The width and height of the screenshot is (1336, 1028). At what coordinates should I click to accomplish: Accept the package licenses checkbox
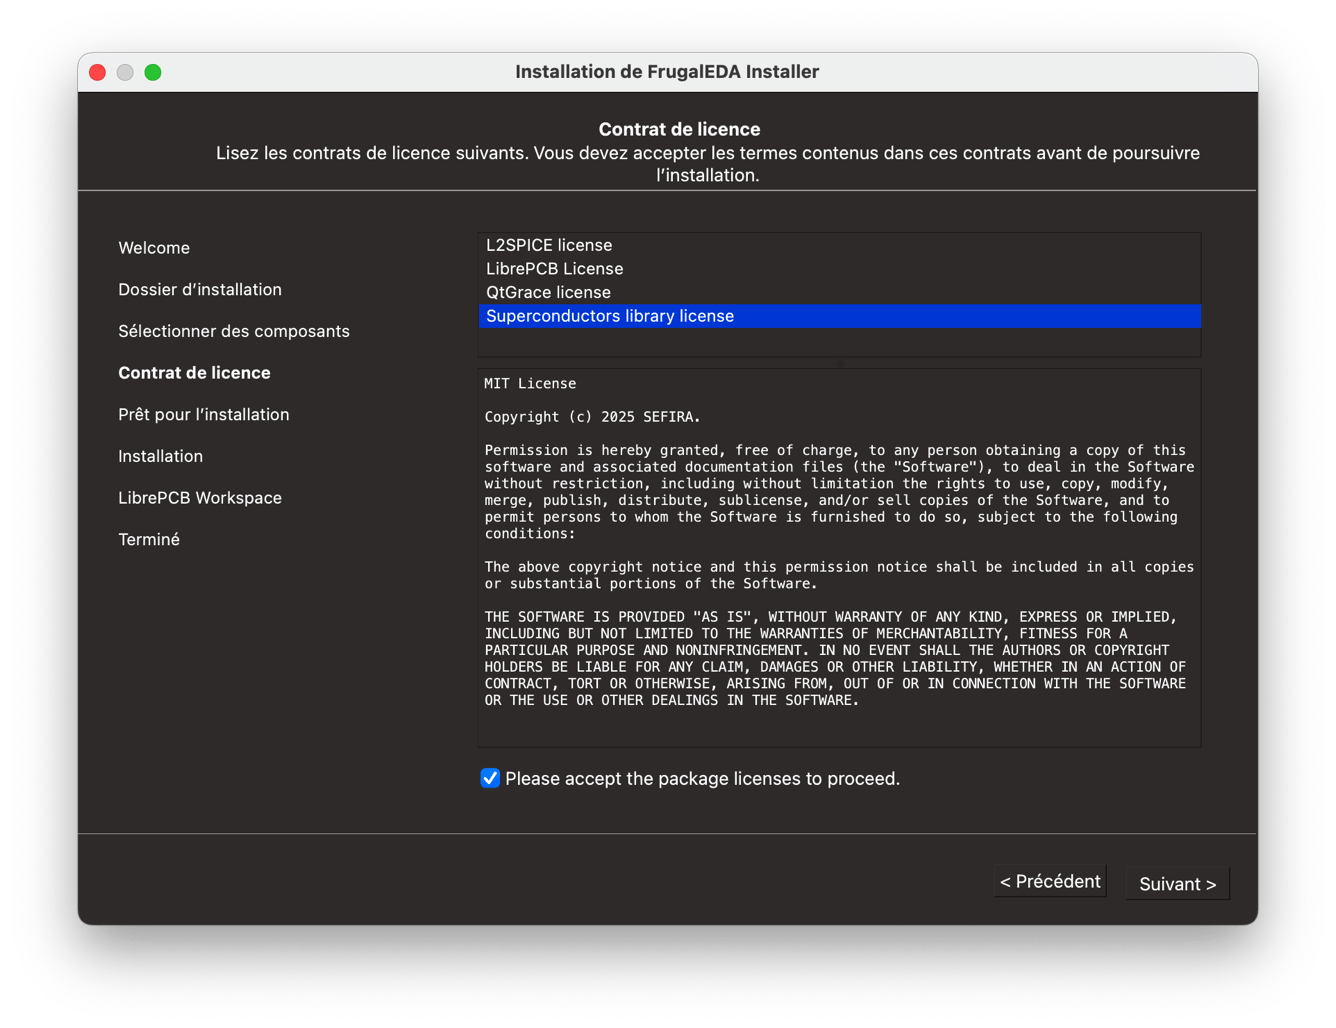point(490,778)
